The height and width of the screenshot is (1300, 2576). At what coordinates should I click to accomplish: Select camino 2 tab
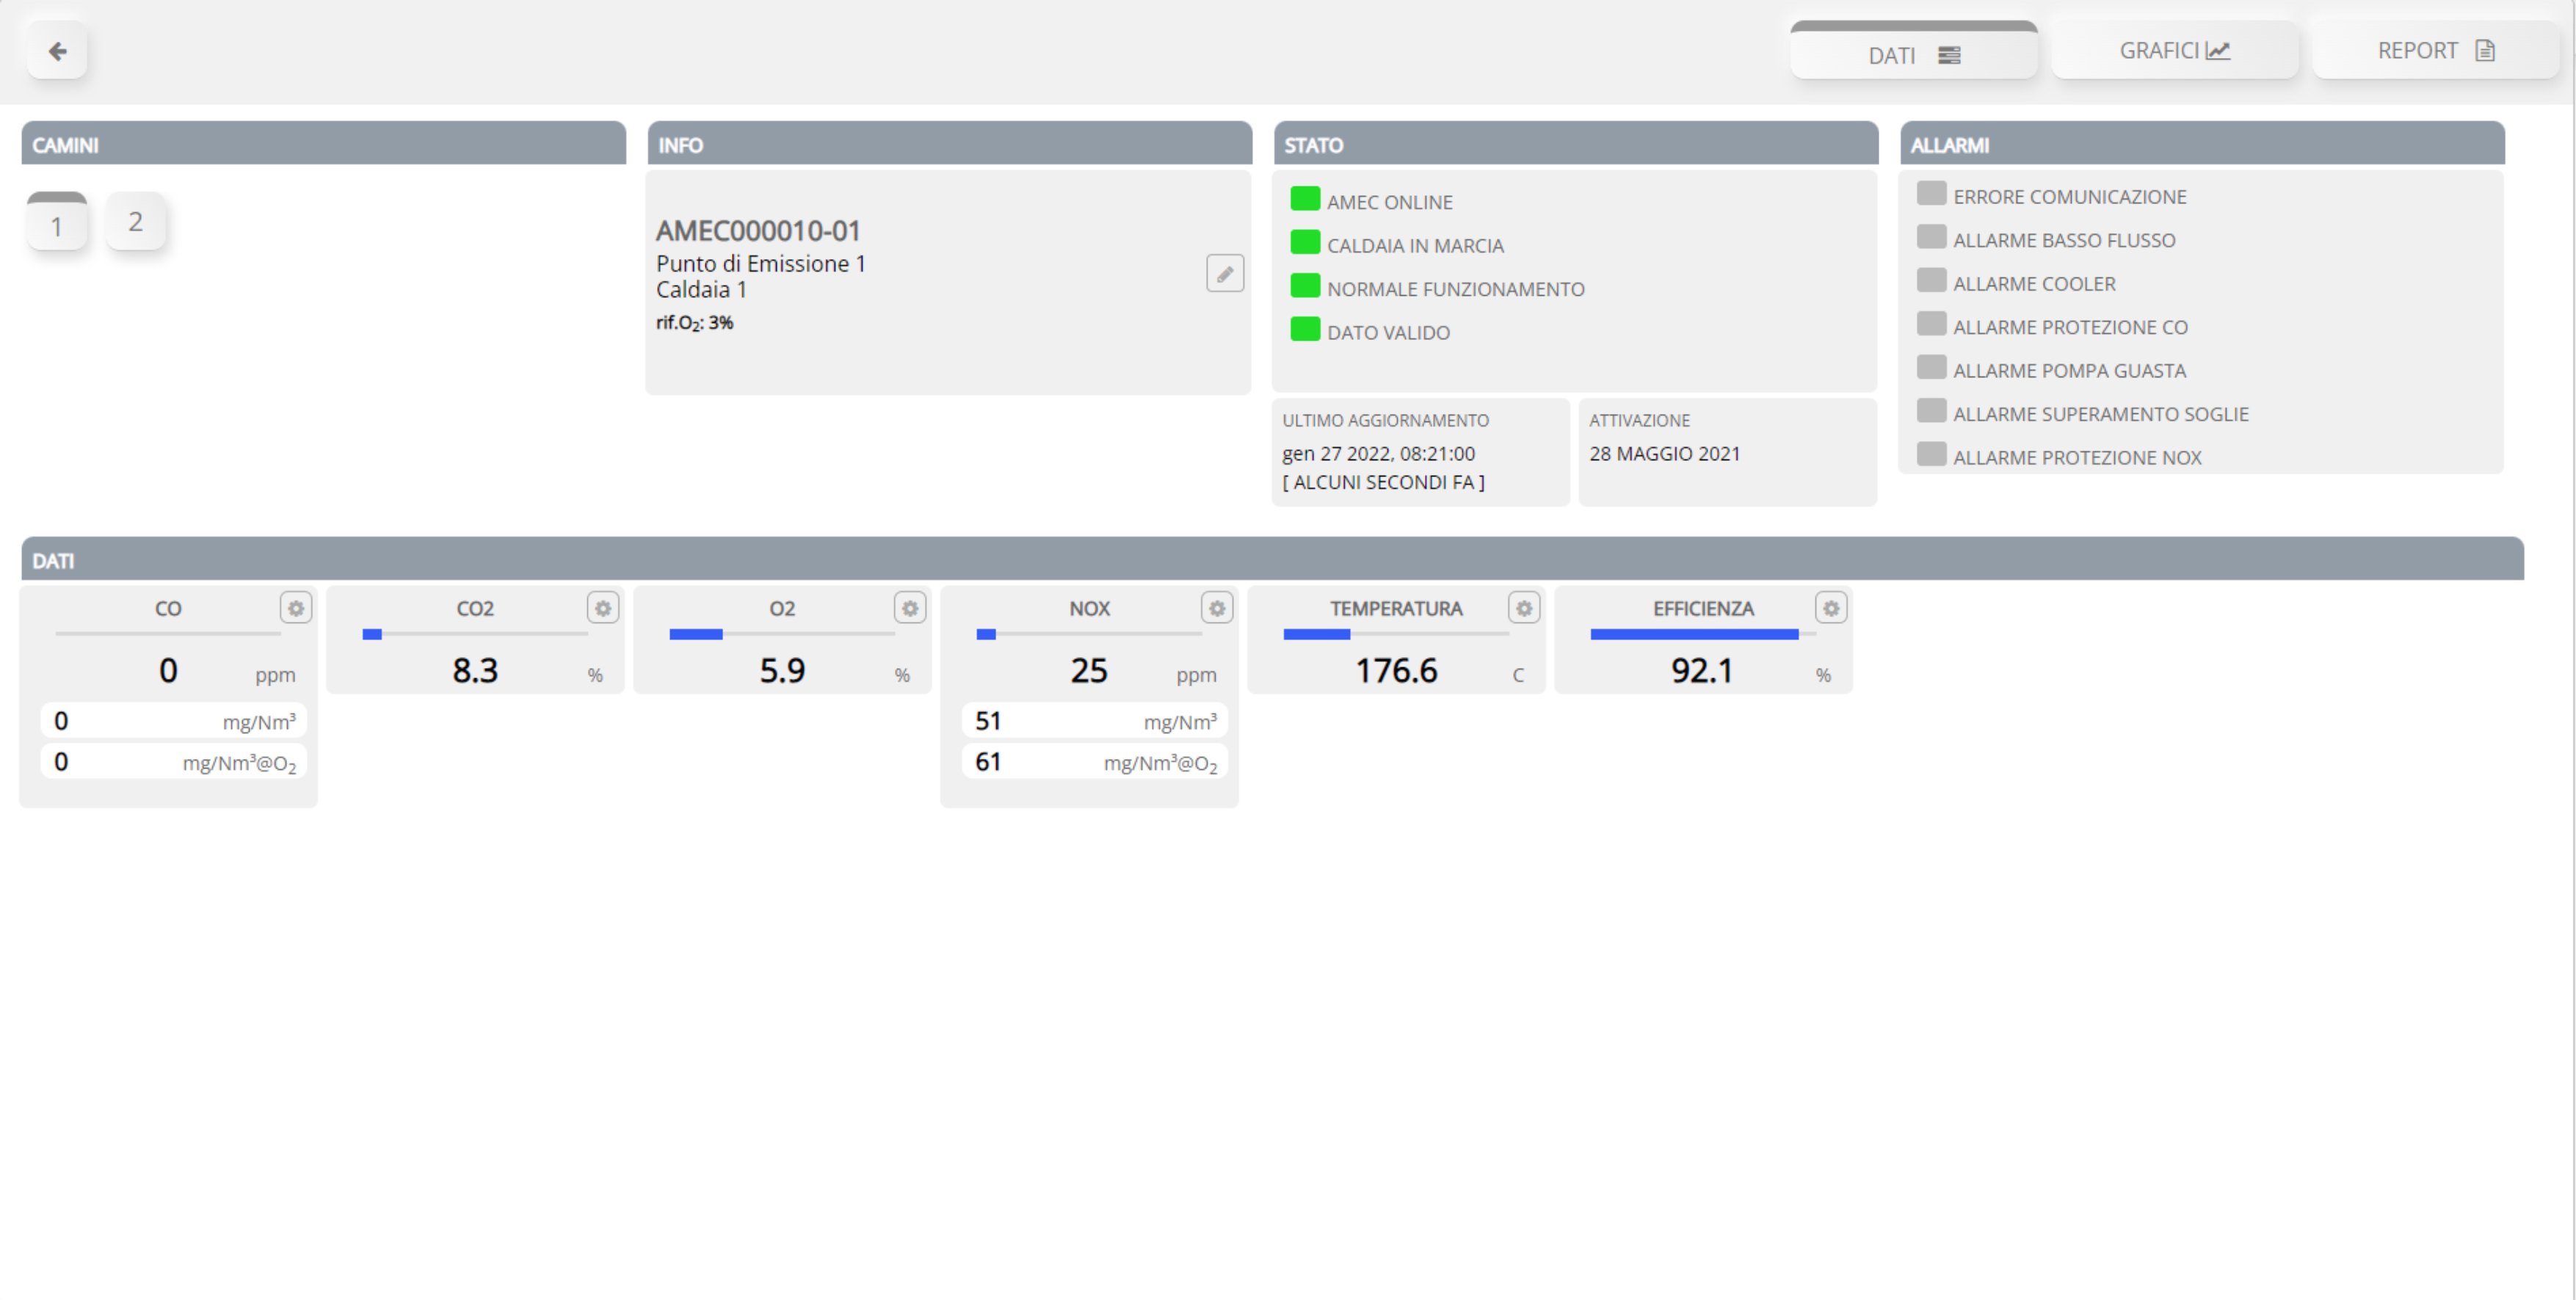[135, 221]
